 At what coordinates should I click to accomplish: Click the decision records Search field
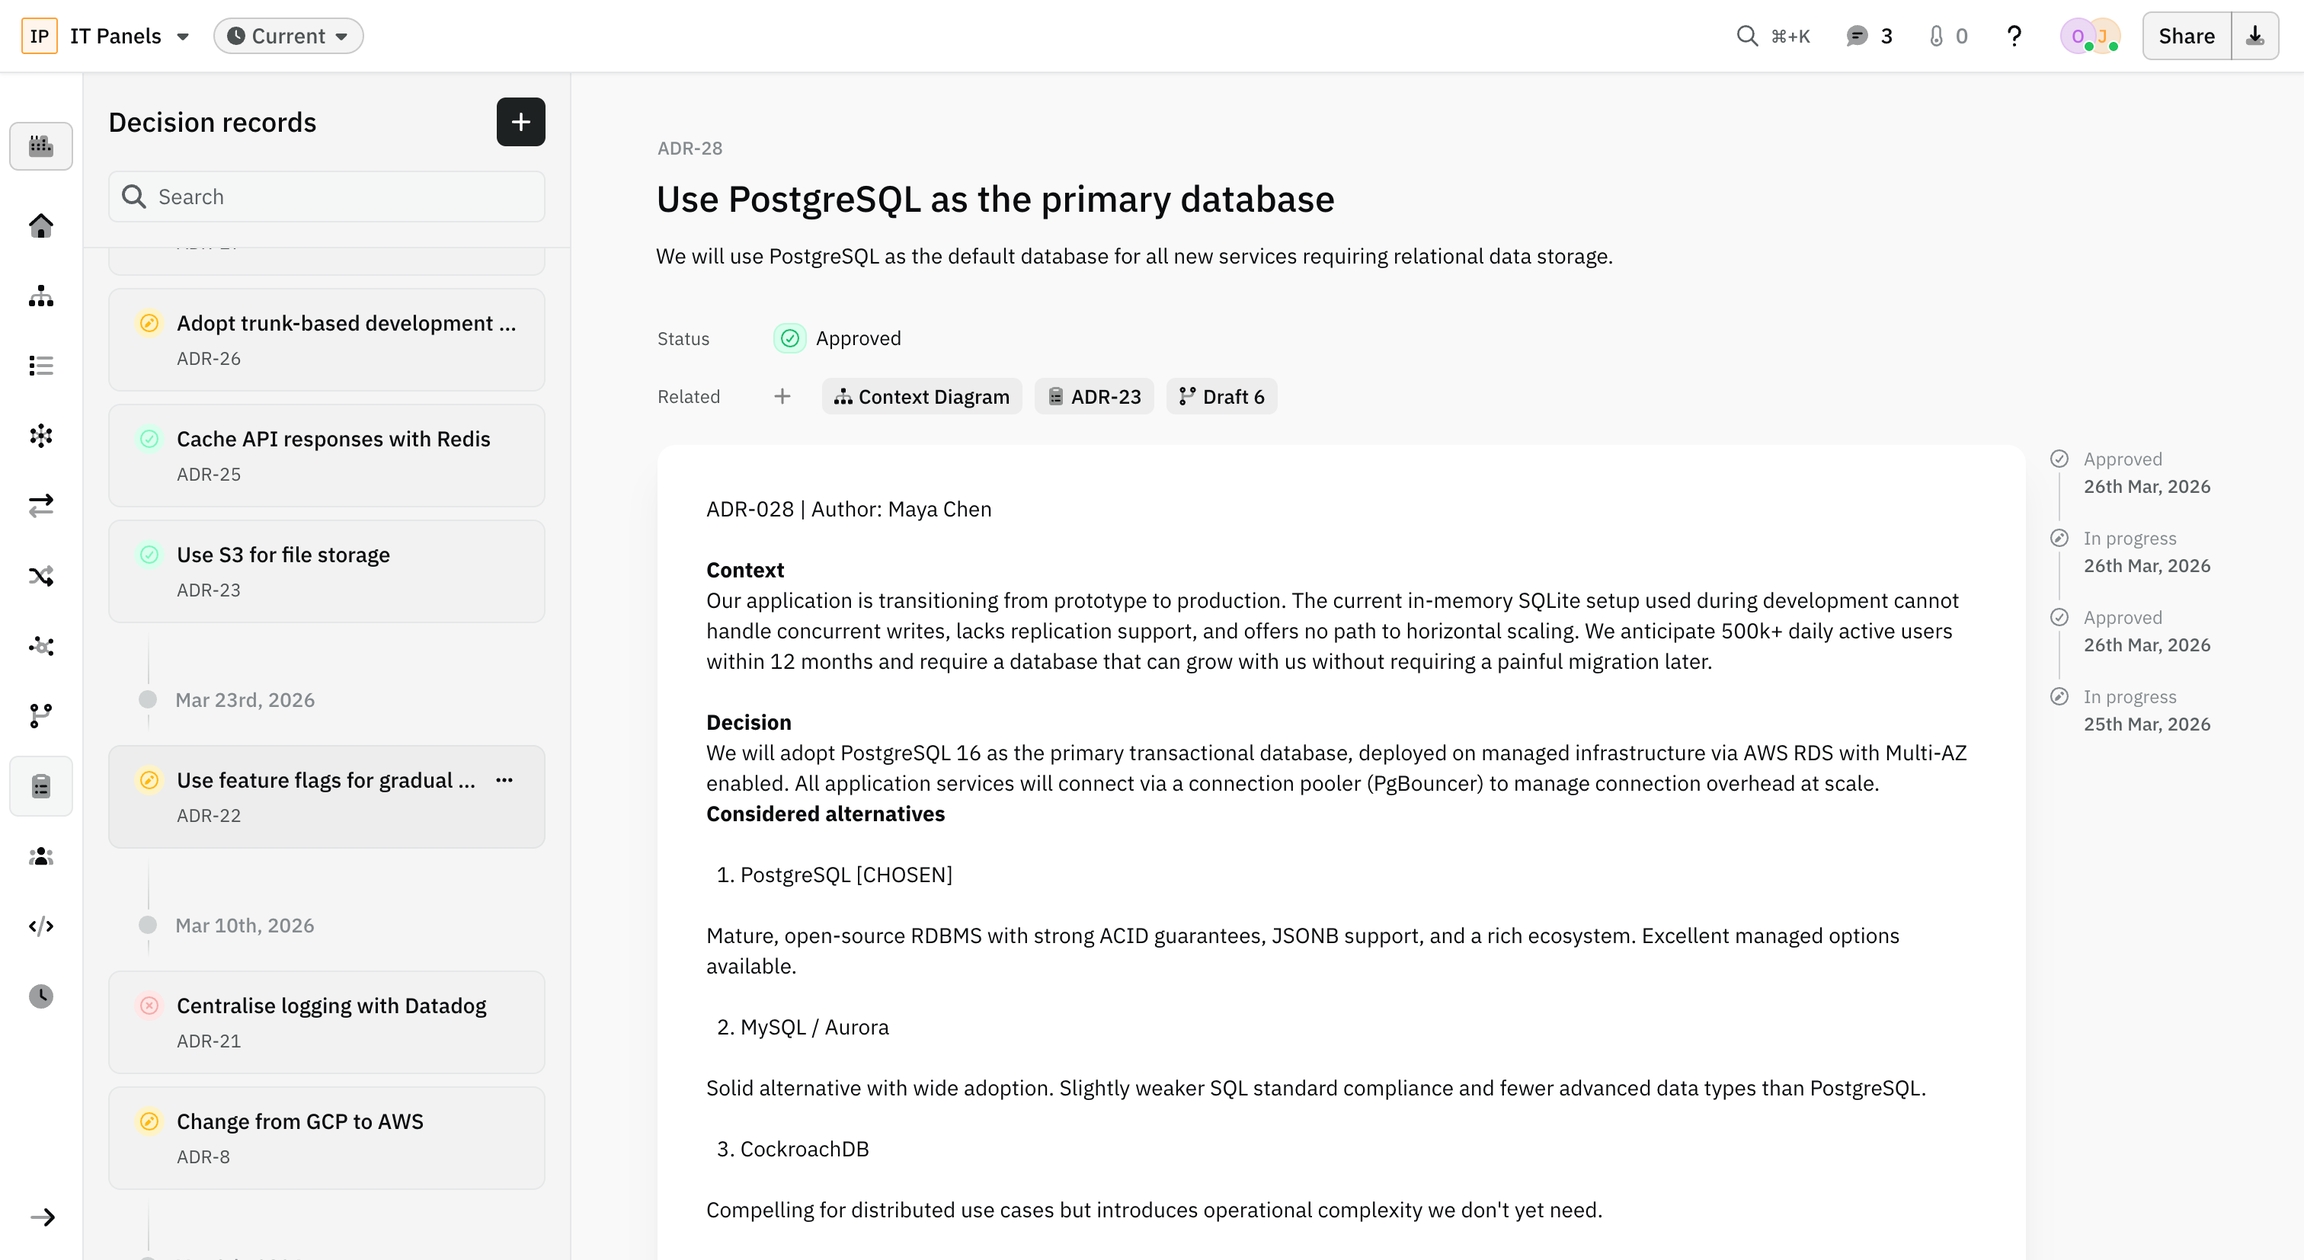(340, 197)
